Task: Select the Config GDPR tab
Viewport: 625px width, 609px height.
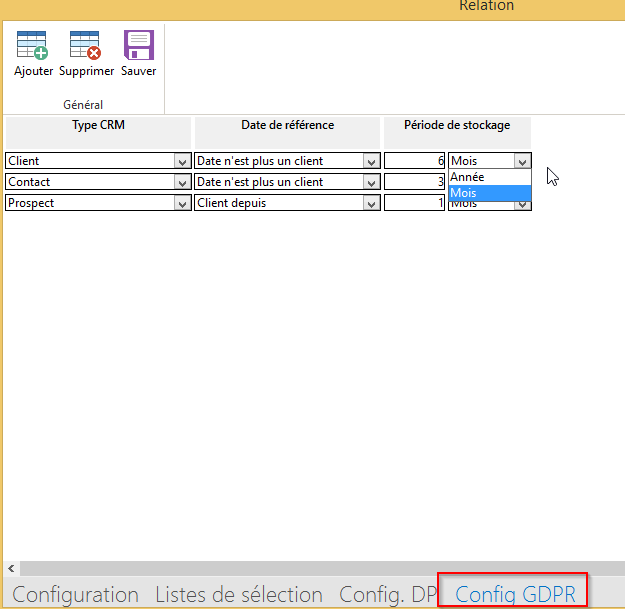Action: point(515,594)
